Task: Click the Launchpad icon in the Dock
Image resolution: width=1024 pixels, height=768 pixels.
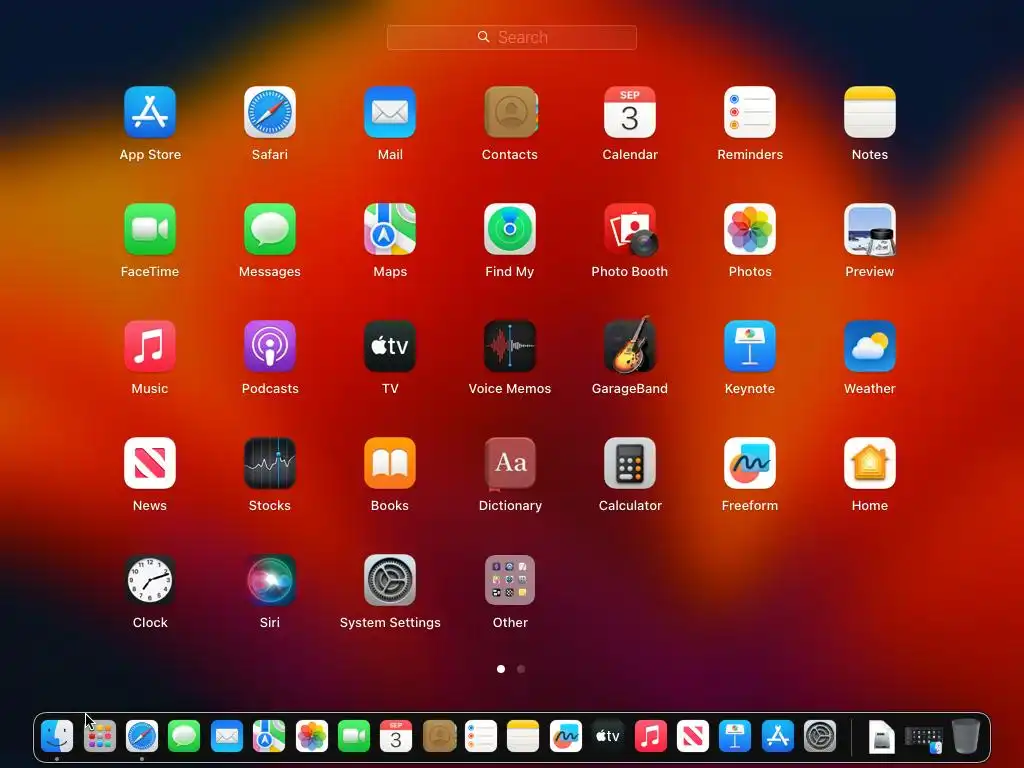Action: [99, 736]
